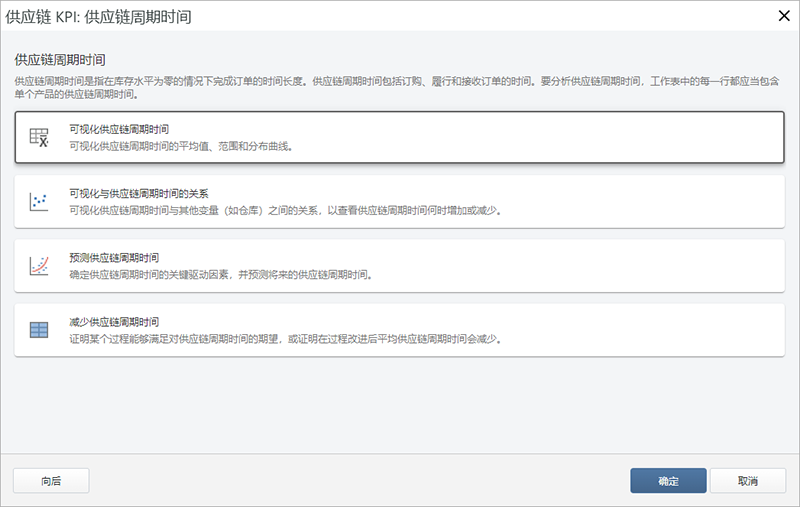Select the 可视化供应链周期时间 option title

point(118,130)
